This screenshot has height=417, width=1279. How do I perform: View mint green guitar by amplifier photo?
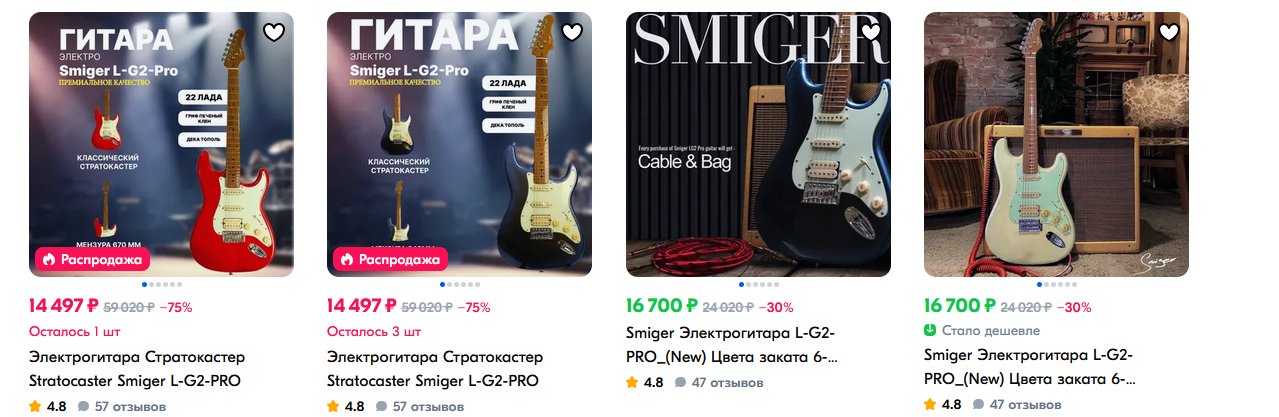click(x=1056, y=144)
